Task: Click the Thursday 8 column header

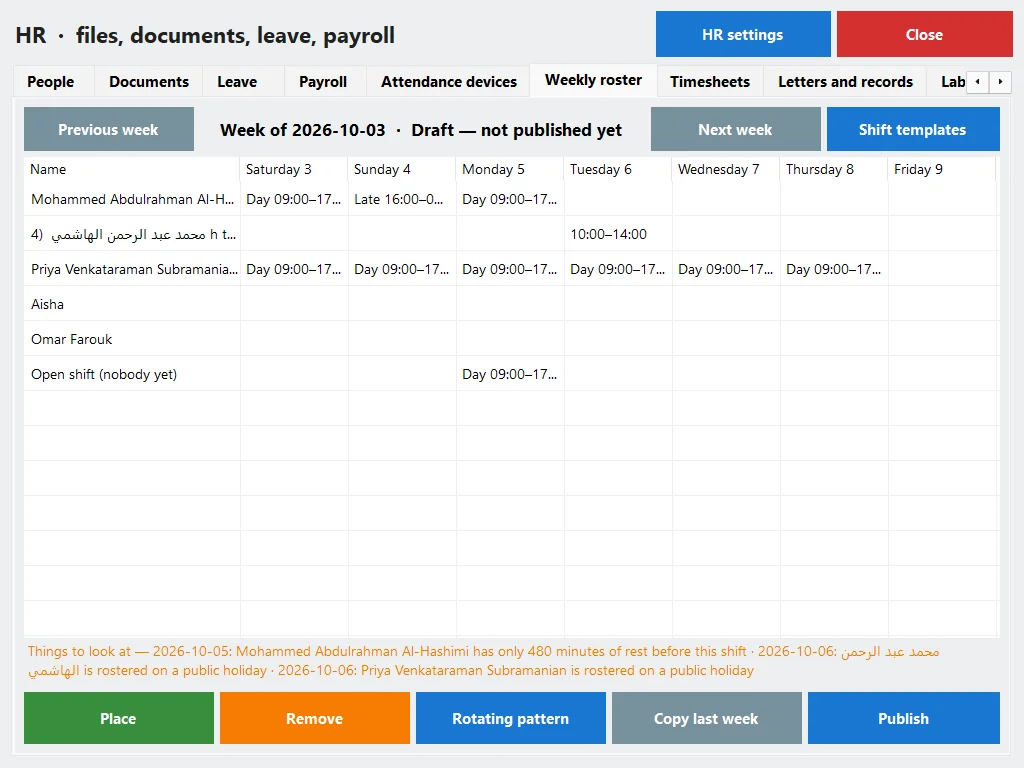Action: [x=834, y=169]
